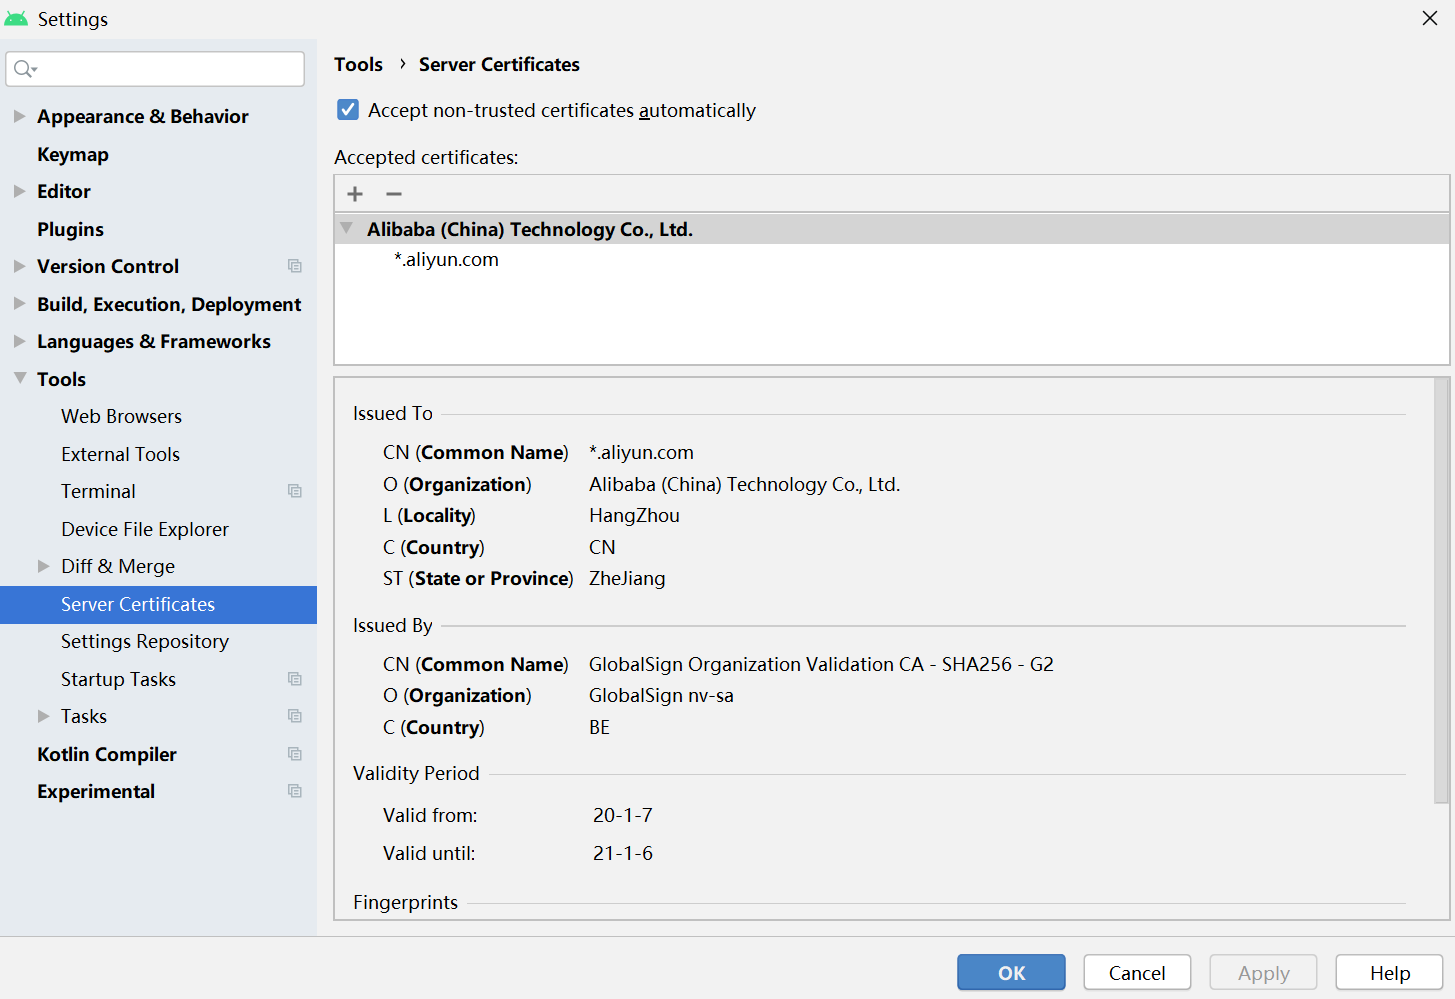Click the settings indicator icon beside Terminal
1455x999 pixels.
(x=295, y=490)
